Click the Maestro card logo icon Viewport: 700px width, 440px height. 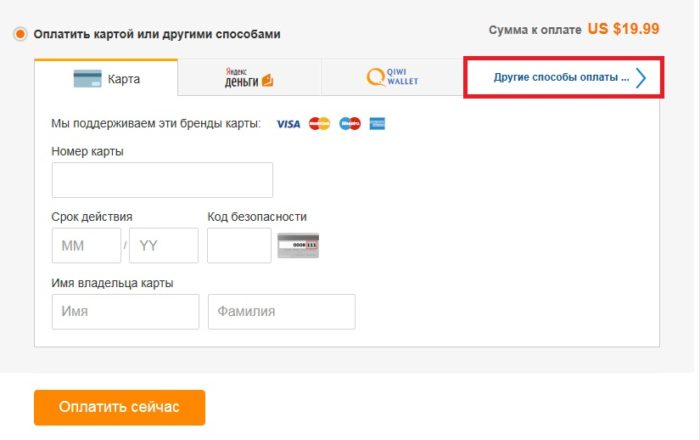350,124
